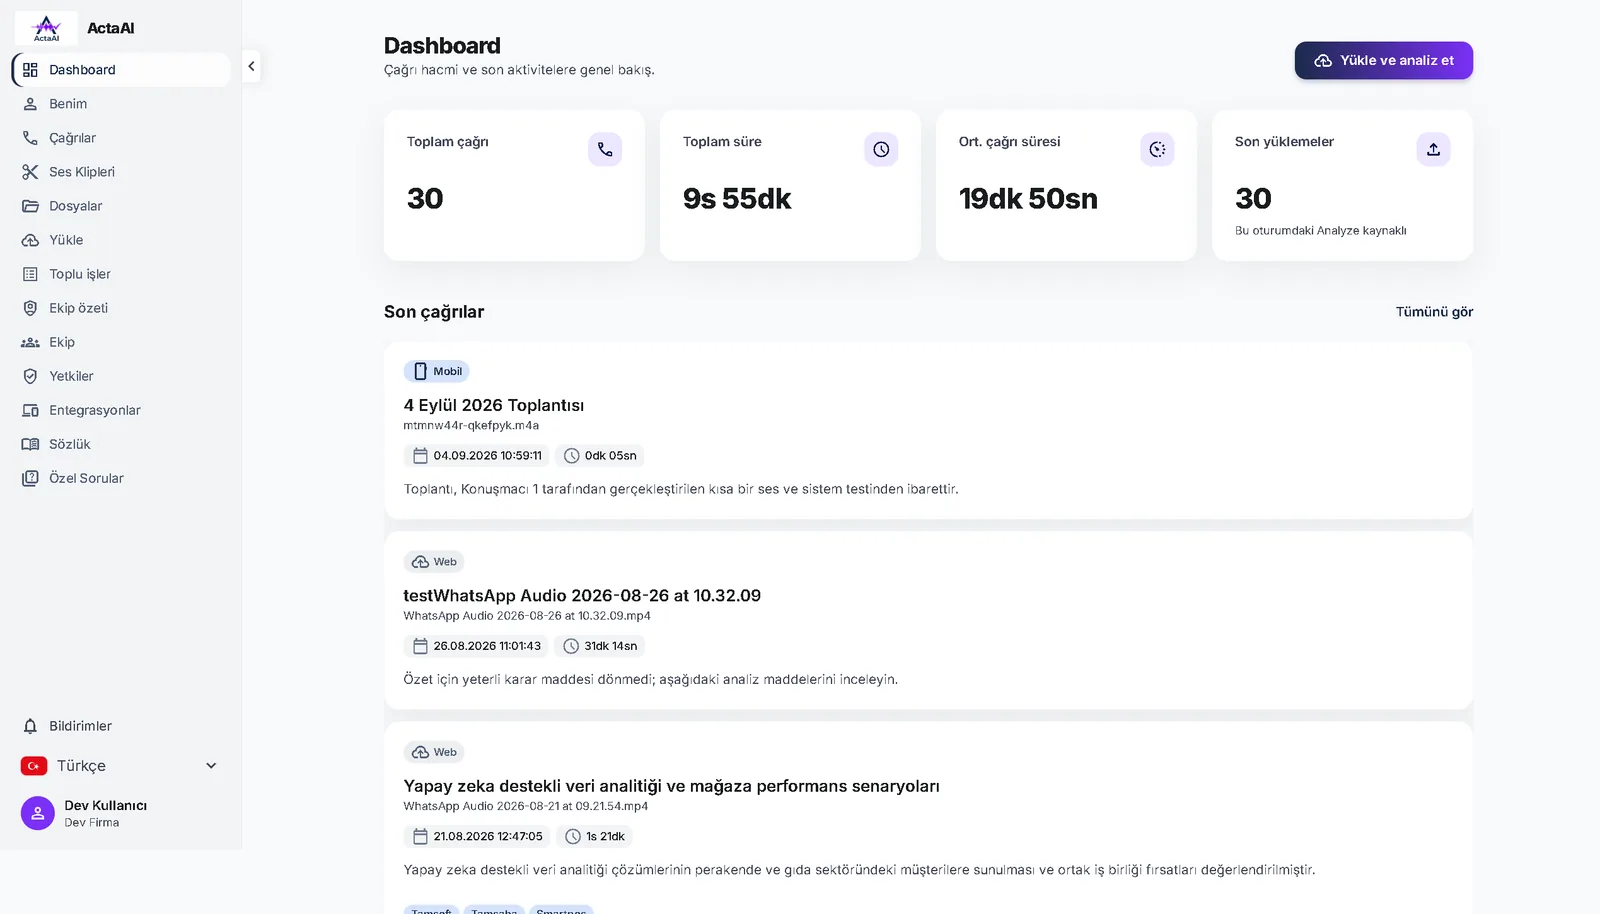Click the ActaAI logo icon
This screenshot has width=1600, height=914.
pos(46,28)
